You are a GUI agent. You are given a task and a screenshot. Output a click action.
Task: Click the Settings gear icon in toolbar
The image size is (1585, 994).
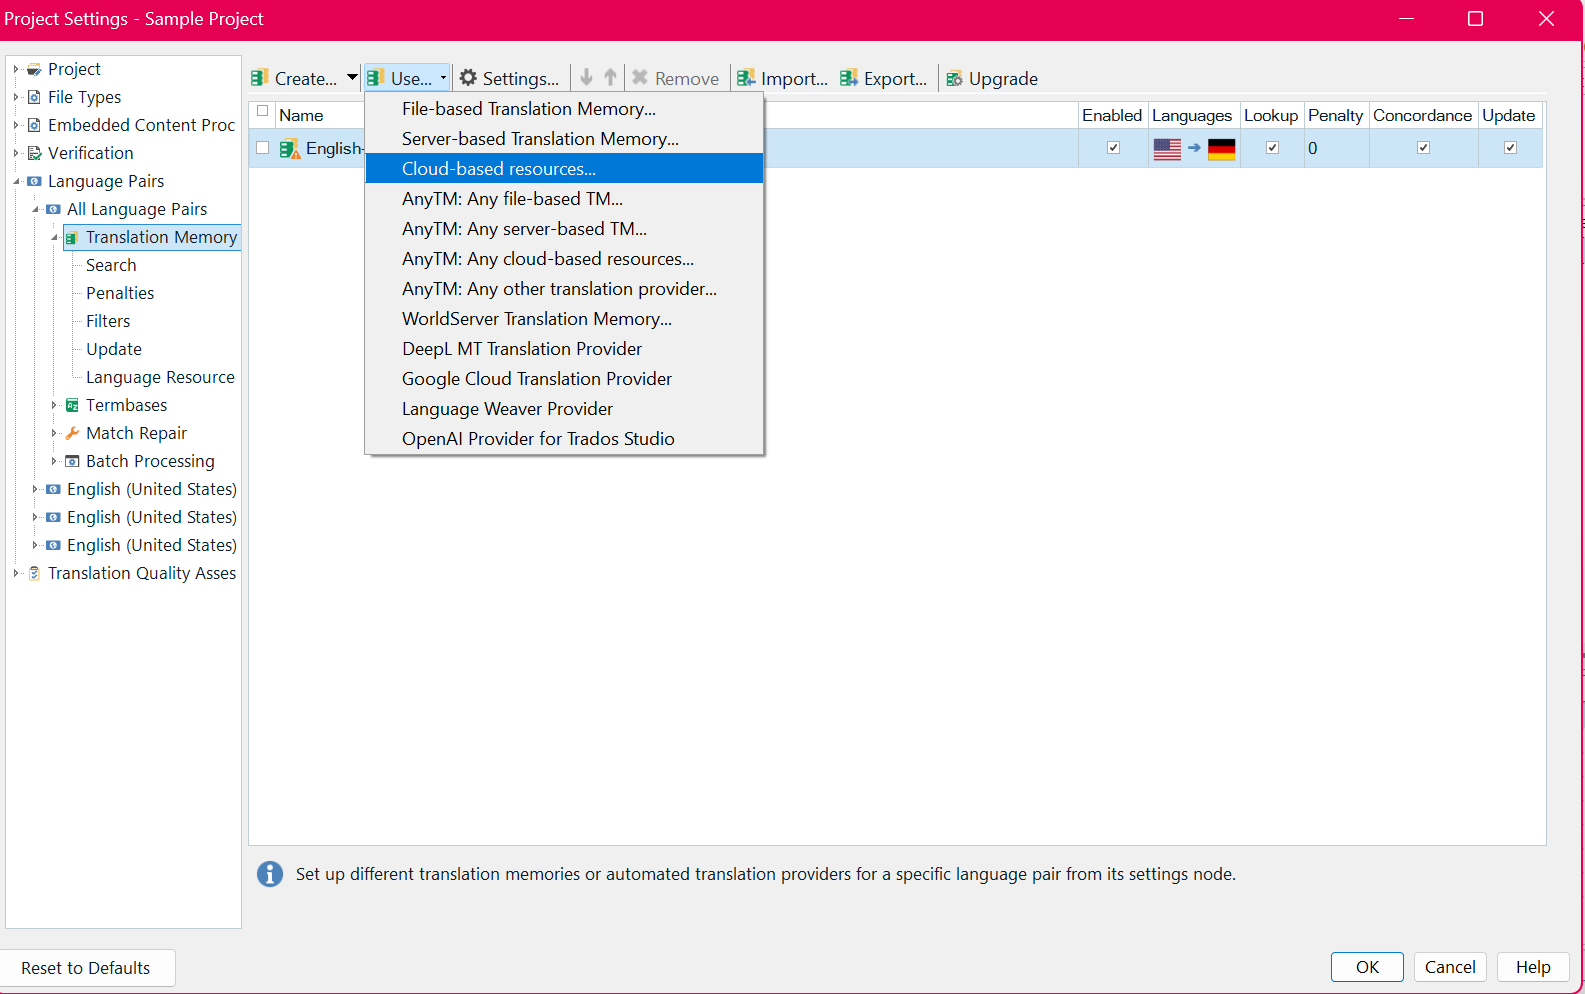pyautogui.click(x=468, y=78)
